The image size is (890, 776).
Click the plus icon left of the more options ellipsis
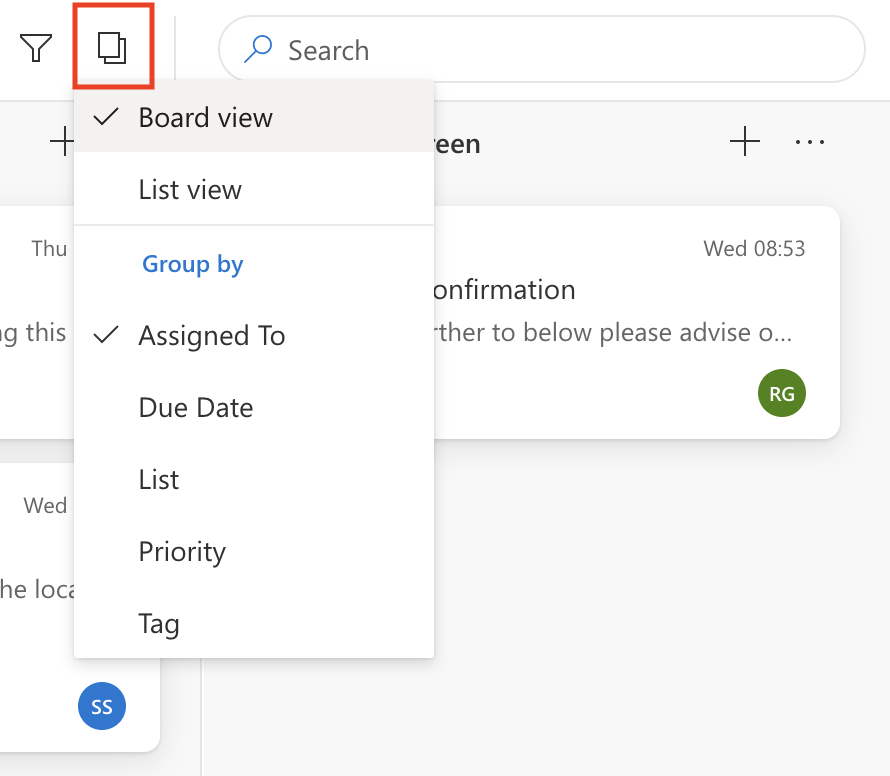click(745, 143)
